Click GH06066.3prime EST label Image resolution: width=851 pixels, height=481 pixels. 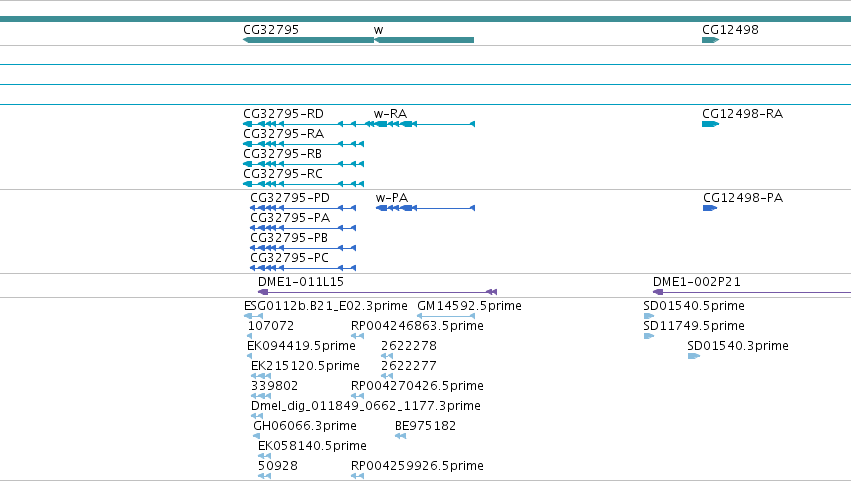tap(305, 427)
